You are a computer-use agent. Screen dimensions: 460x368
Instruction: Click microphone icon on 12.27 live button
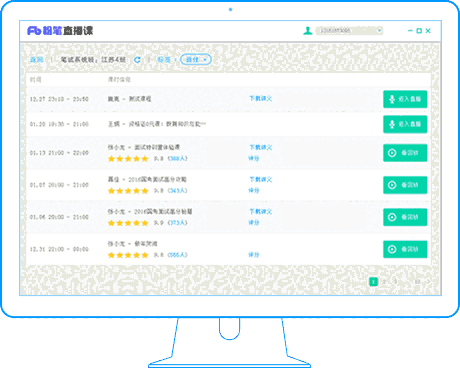pos(392,99)
